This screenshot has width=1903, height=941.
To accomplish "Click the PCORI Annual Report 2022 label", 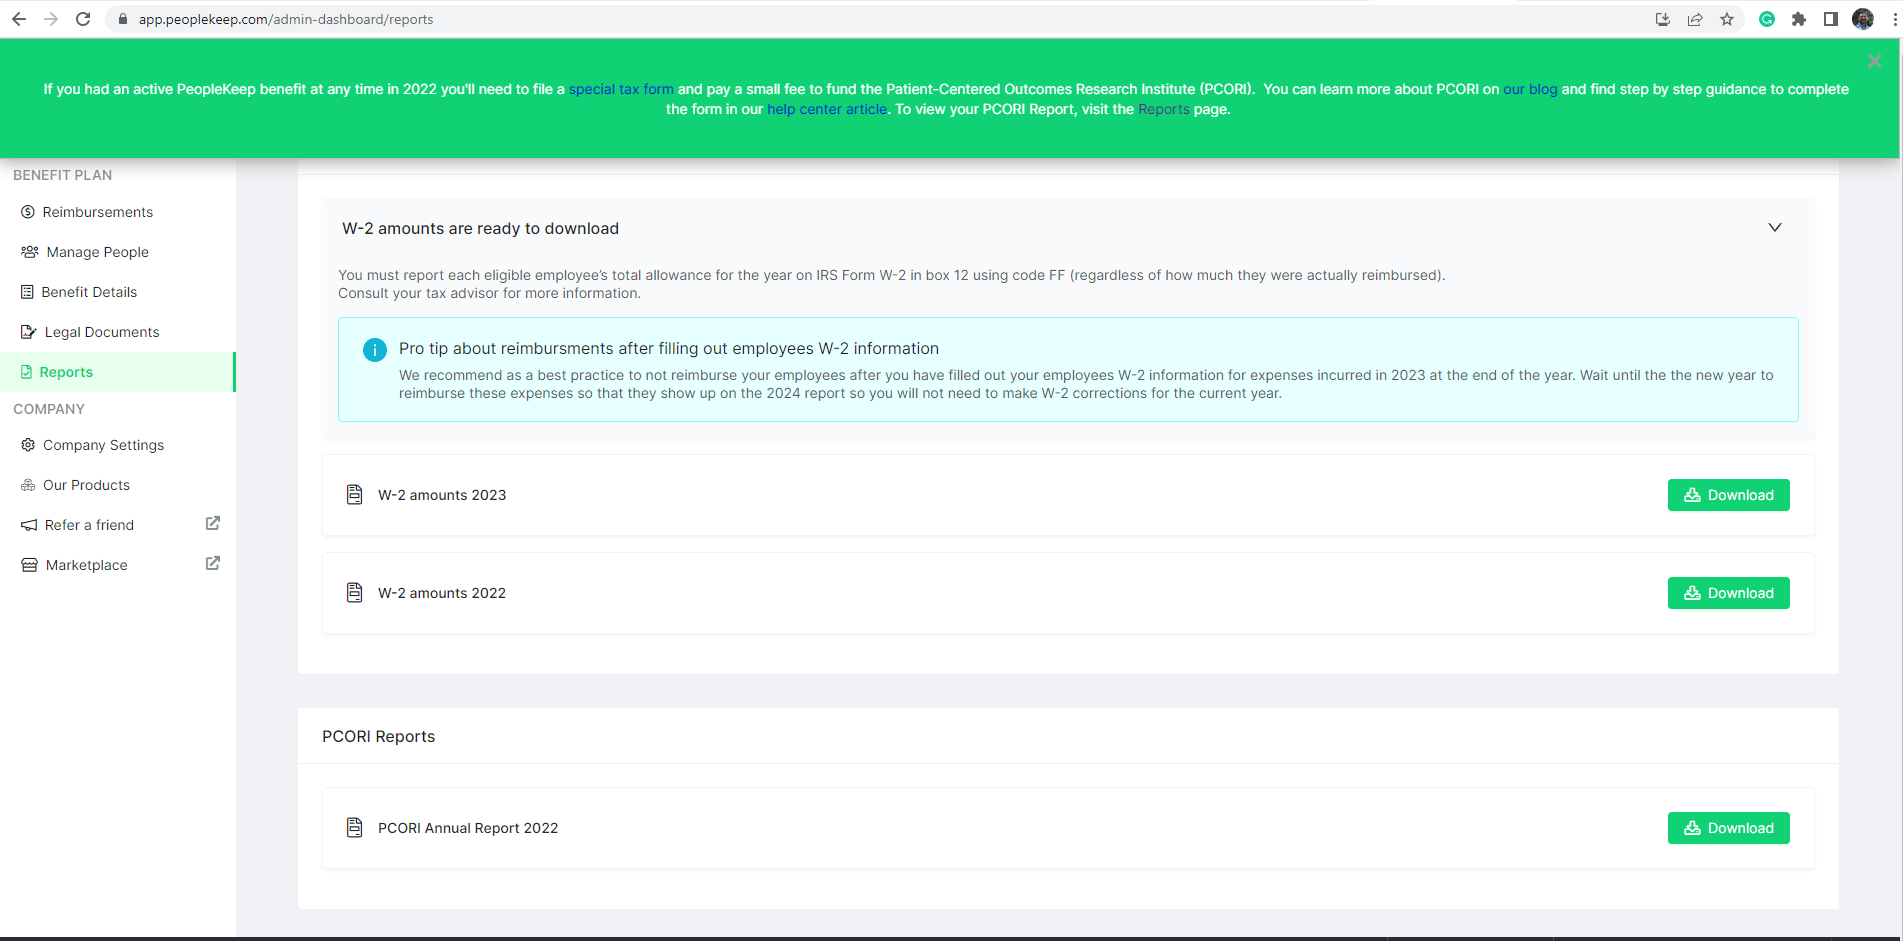I will [468, 828].
